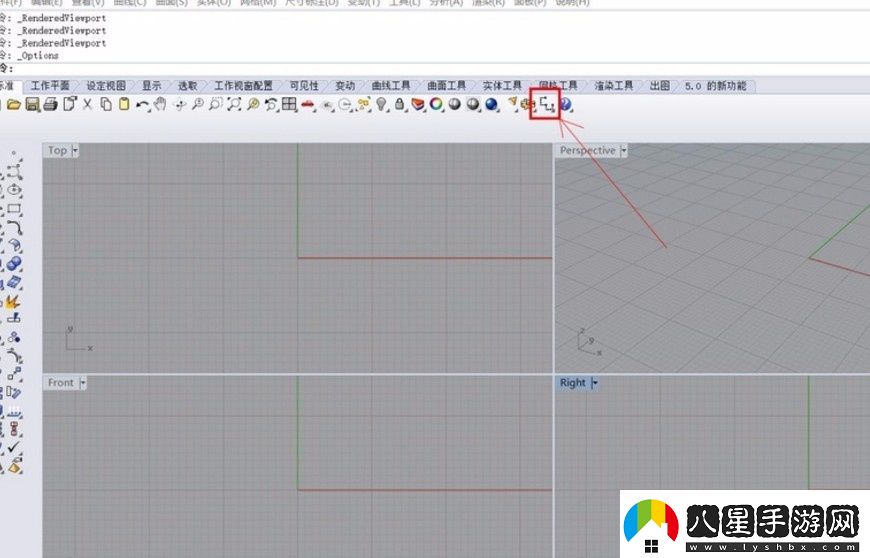Click the Front viewport title label
The width and height of the screenshot is (870, 558).
[x=61, y=383]
